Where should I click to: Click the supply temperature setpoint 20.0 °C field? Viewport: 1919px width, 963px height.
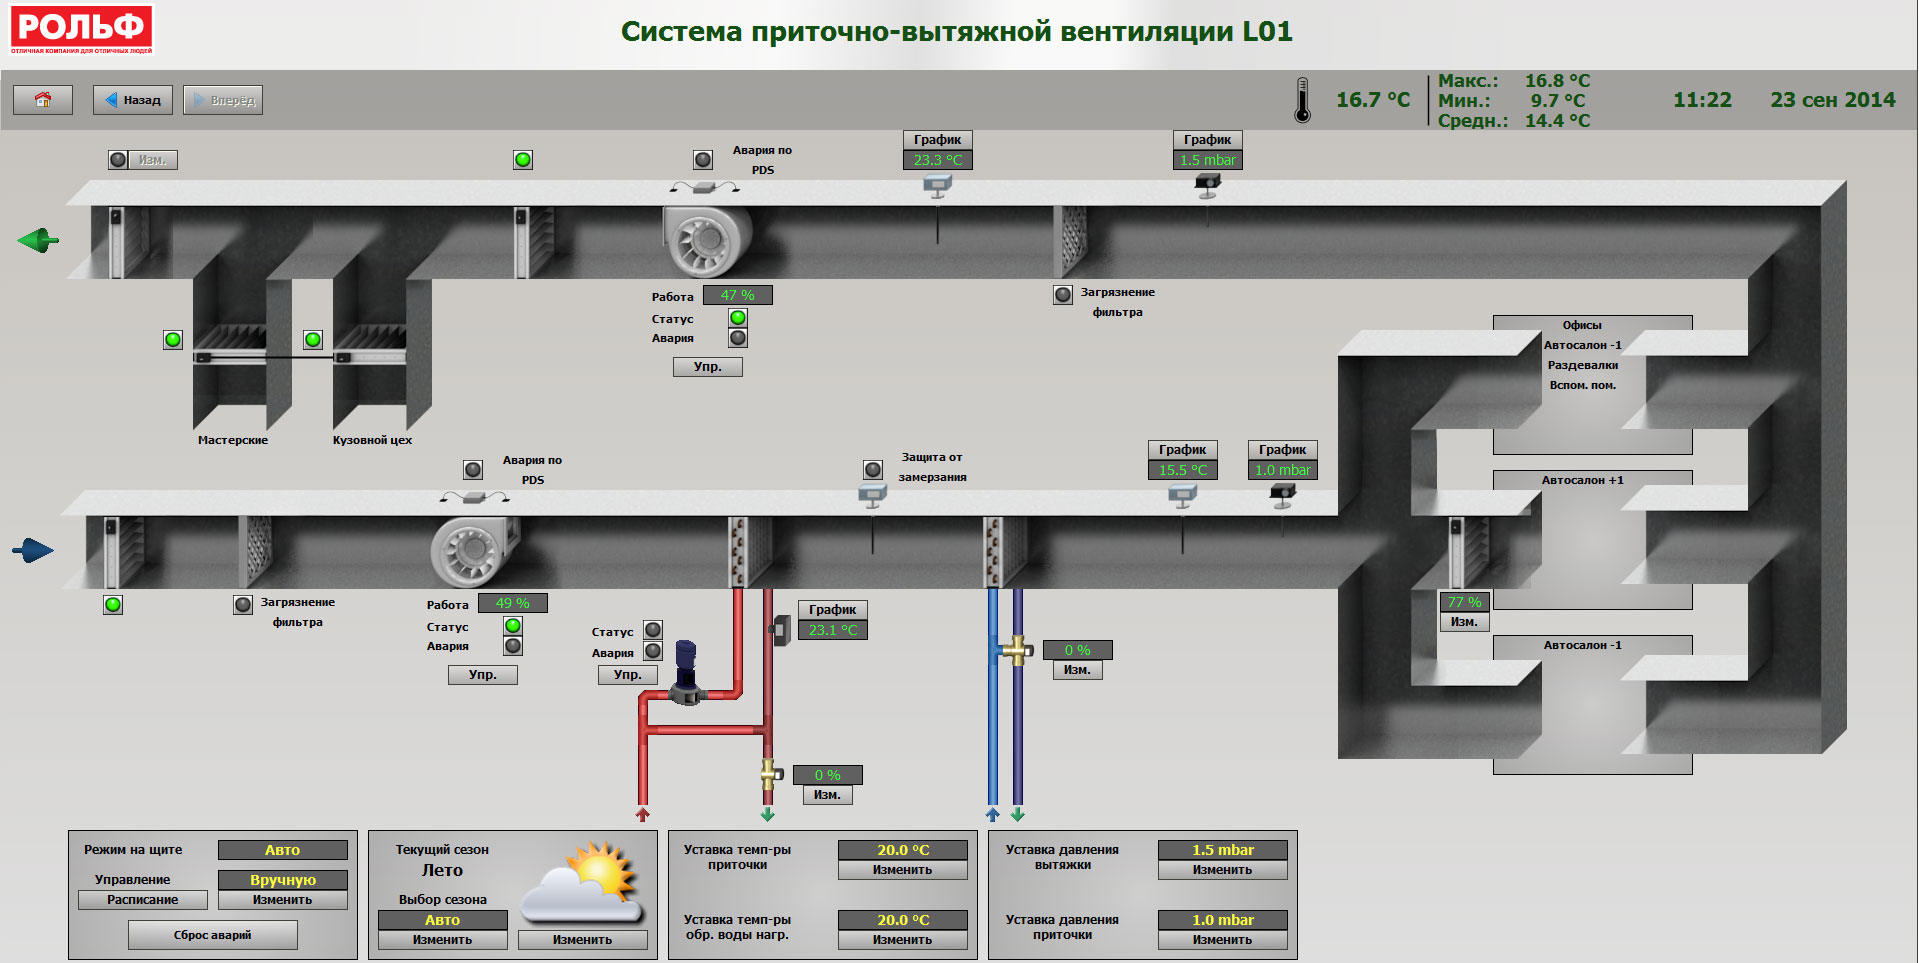(902, 850)
